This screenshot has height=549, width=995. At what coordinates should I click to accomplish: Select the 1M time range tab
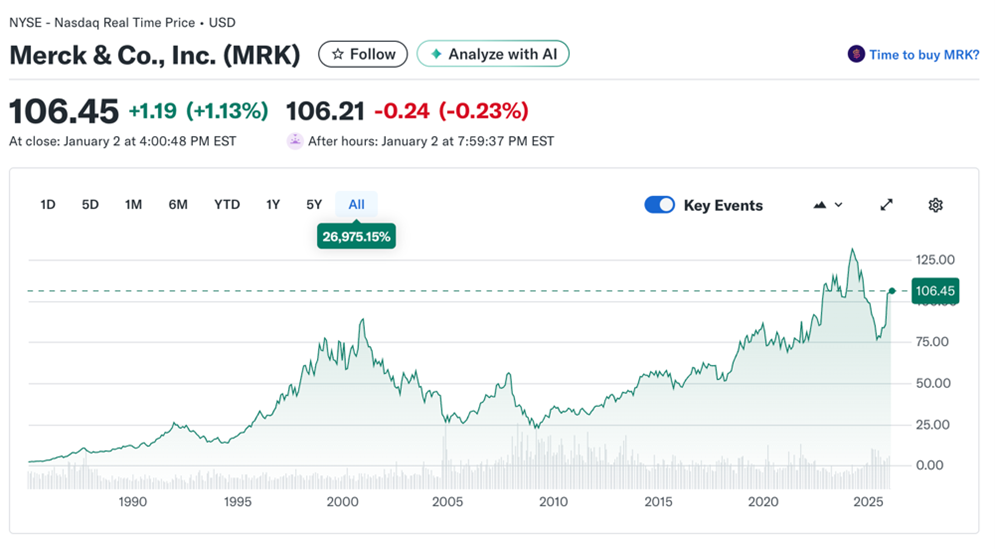[x=133, y=204]
